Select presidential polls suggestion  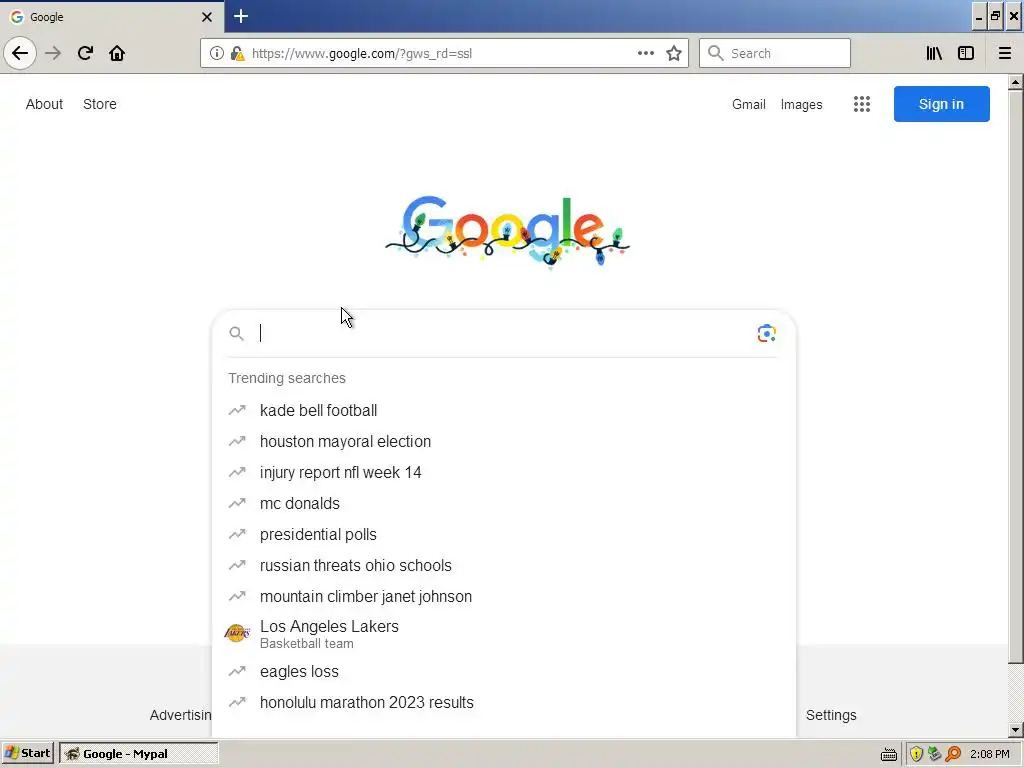[x=504, y=534]
